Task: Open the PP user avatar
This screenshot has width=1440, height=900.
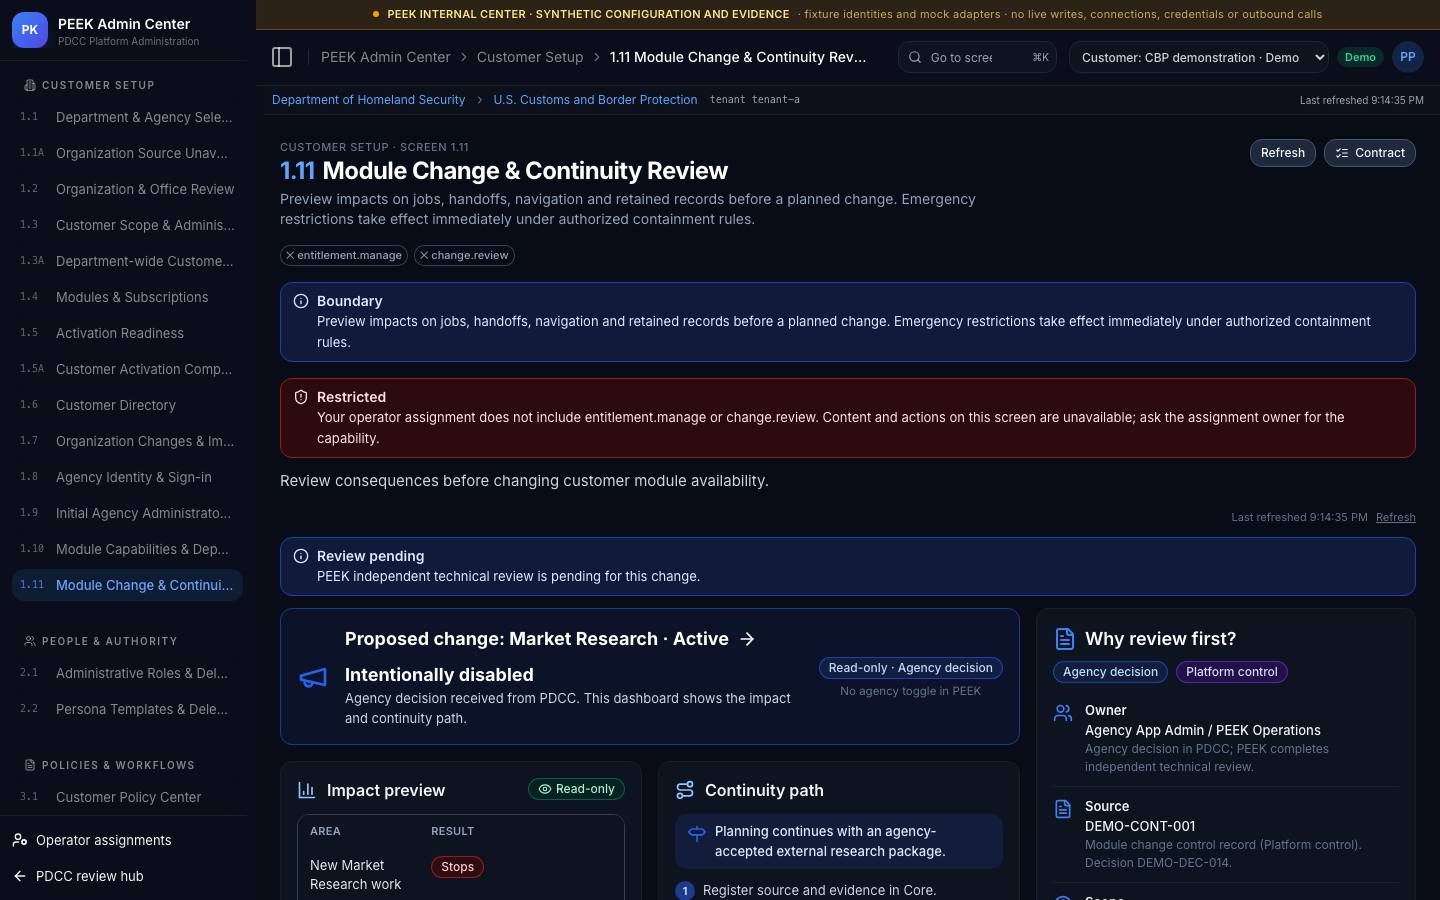Action: tap(1407, 57)
